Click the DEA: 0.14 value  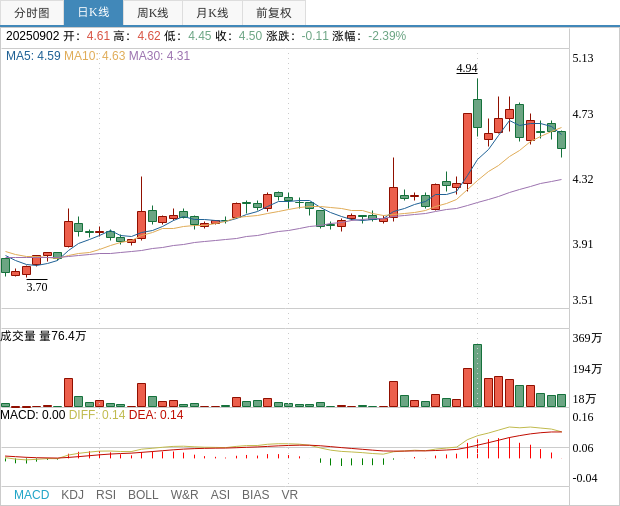click(x=156, y=415)
